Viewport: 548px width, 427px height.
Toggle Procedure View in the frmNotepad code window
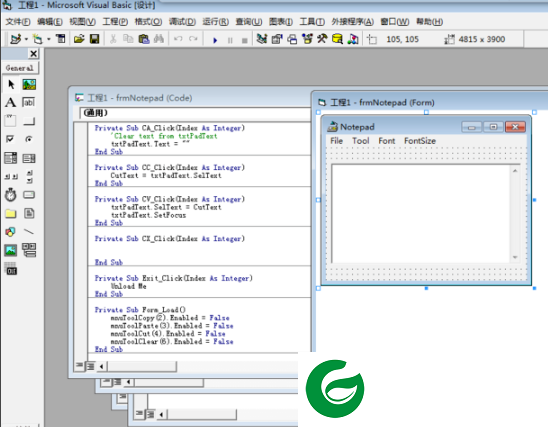[79, 366]
